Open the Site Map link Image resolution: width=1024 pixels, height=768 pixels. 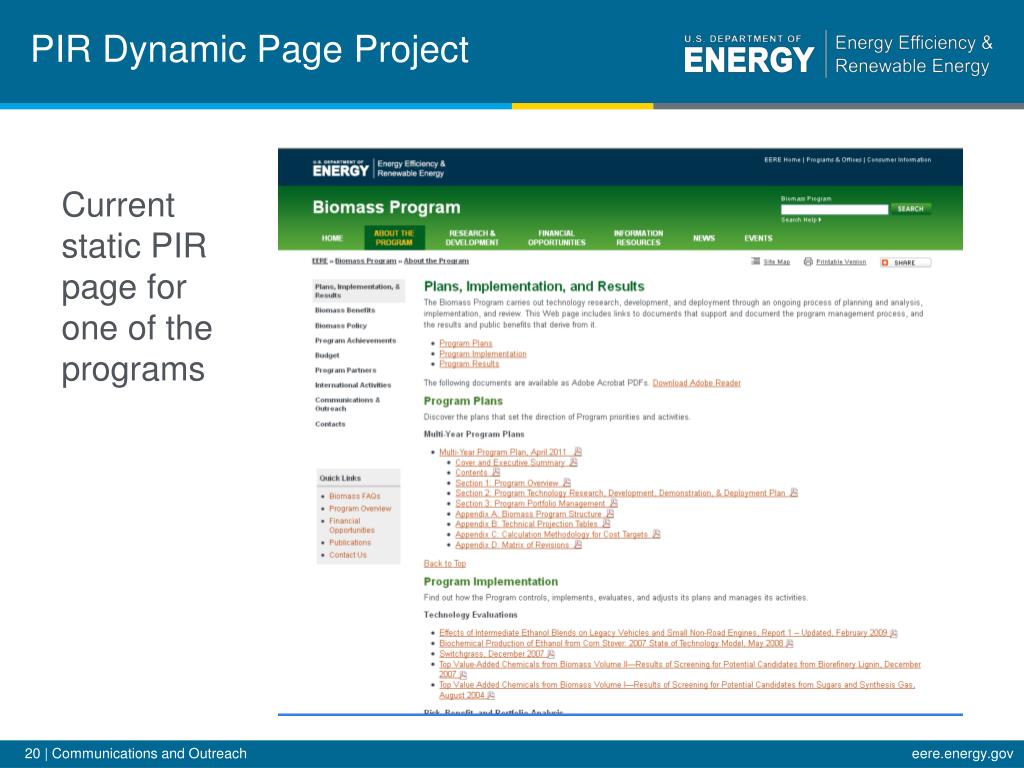776,262
